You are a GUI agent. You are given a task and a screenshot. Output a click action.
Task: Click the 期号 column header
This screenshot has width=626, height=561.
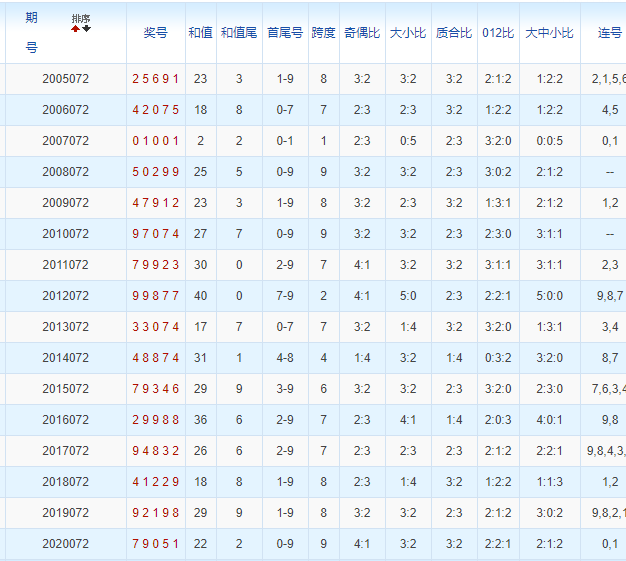click(32, 32)
